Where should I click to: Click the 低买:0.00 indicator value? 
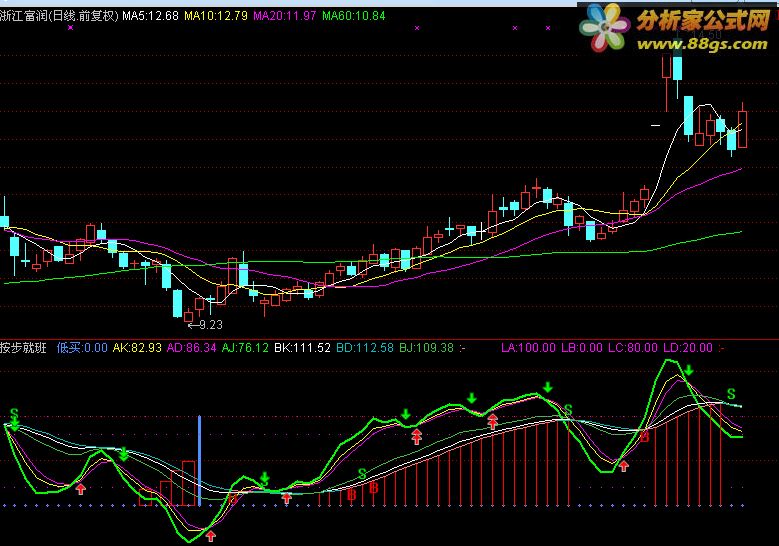82,348
